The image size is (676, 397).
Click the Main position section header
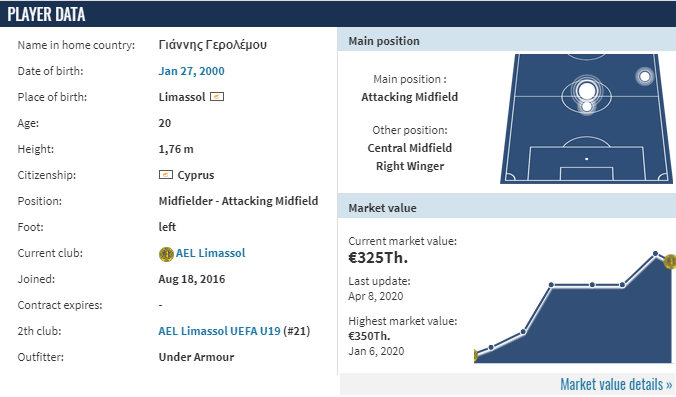click(x=507, y=41)
